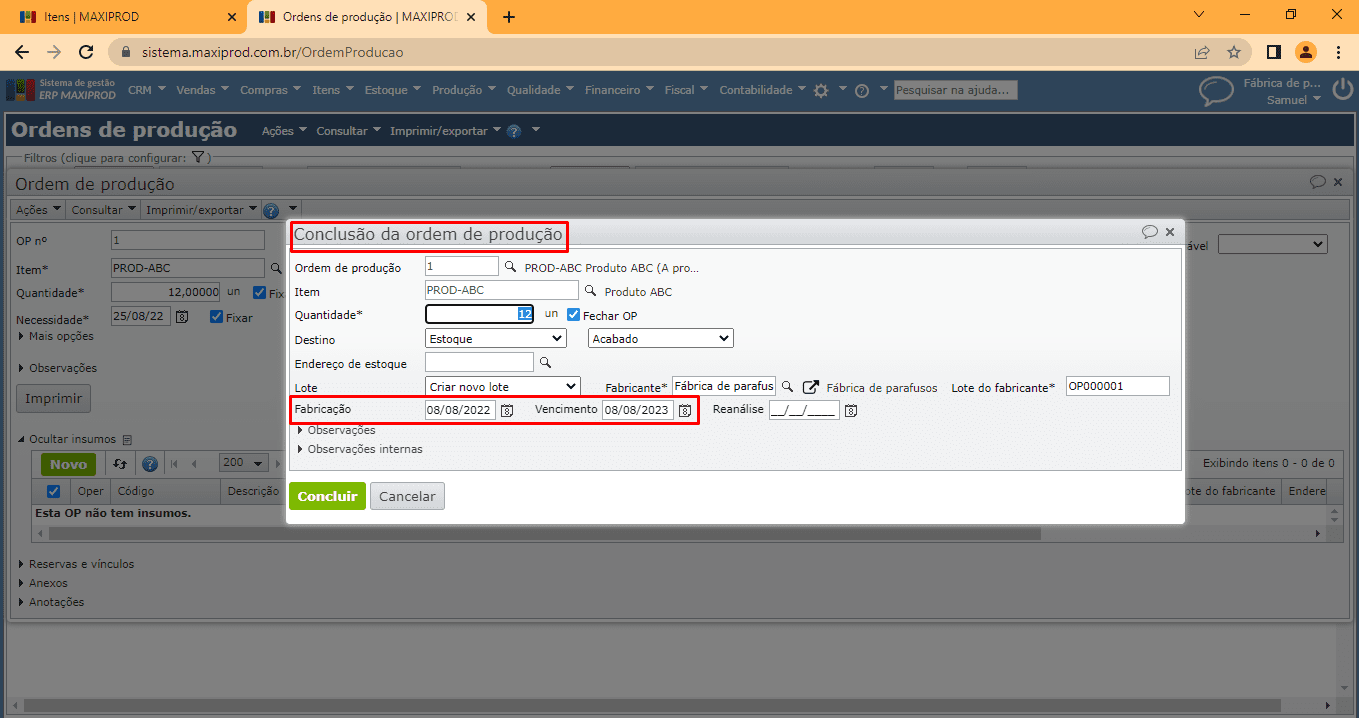Open the responsável dropdown at right
This screenshot has width=1359, height=718.
tap(1272, 244)
